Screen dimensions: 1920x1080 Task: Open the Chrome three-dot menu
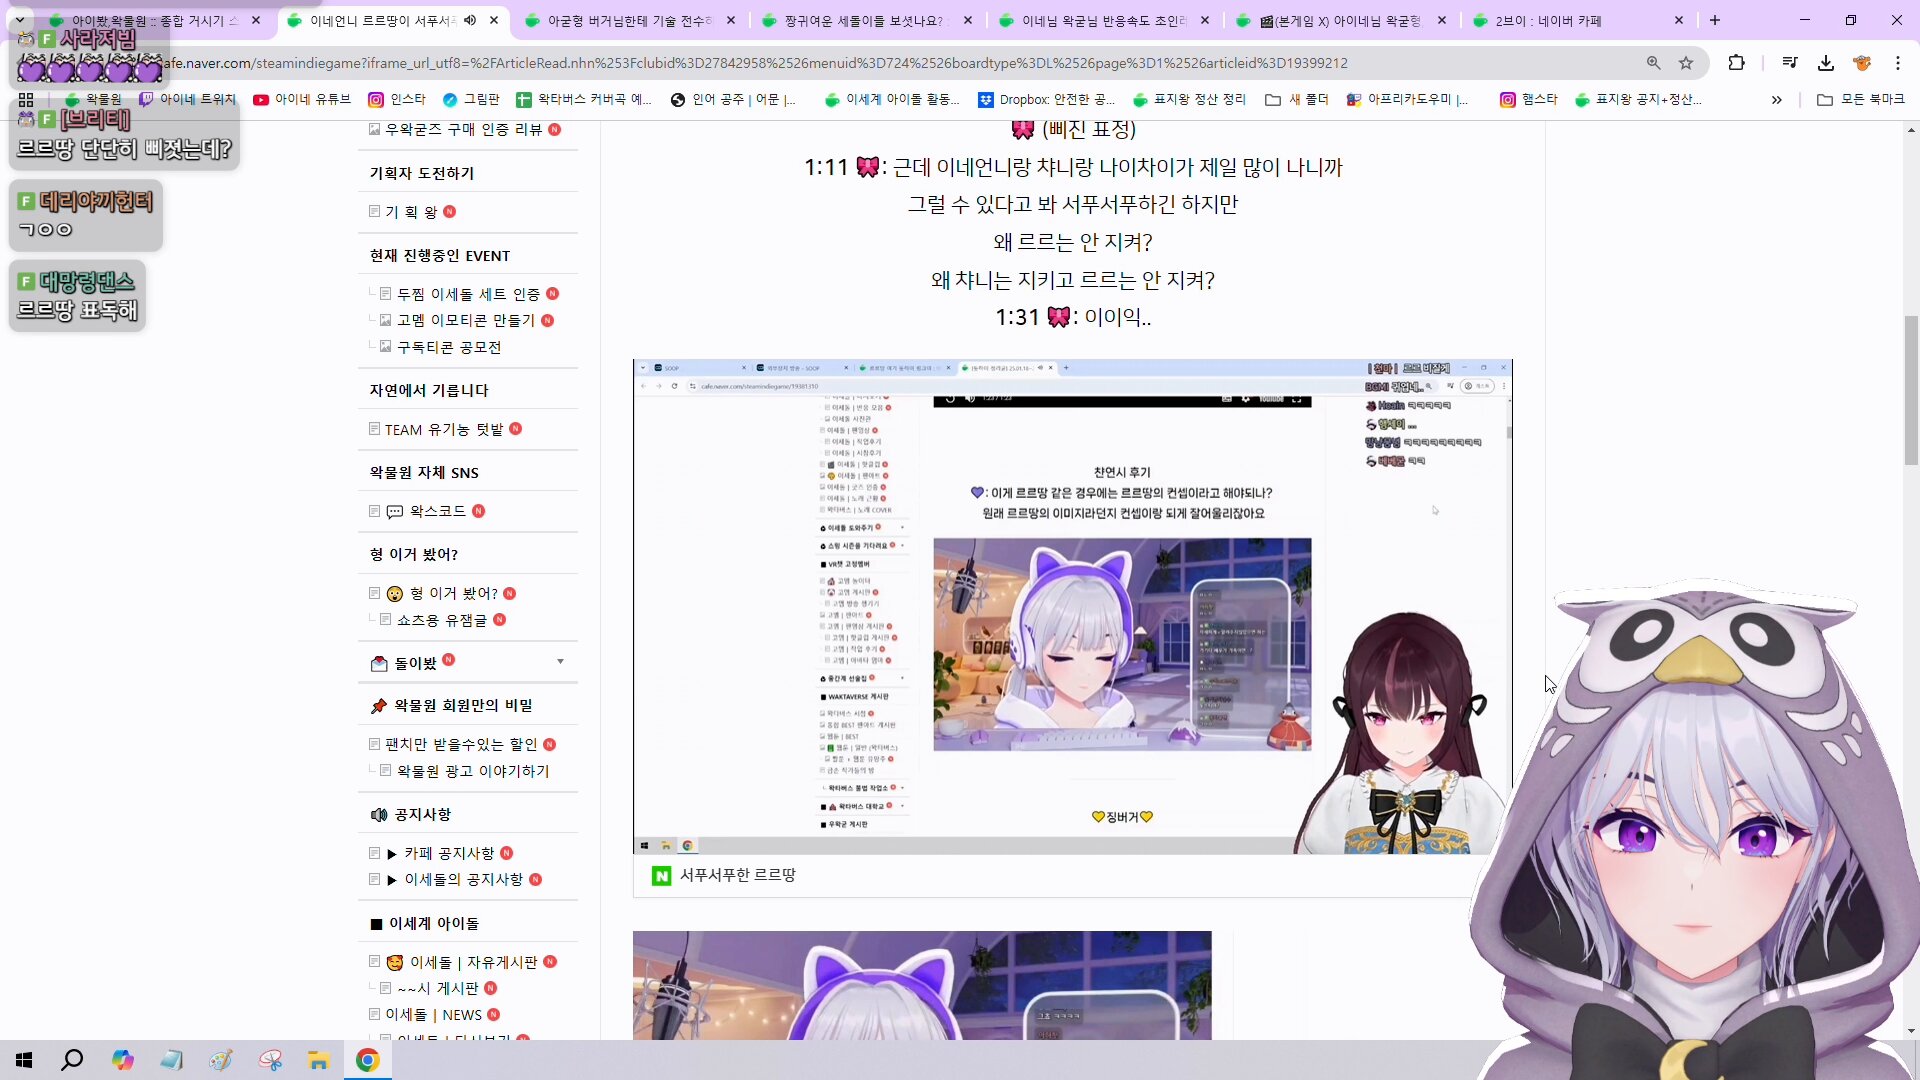click(1897, 63)
